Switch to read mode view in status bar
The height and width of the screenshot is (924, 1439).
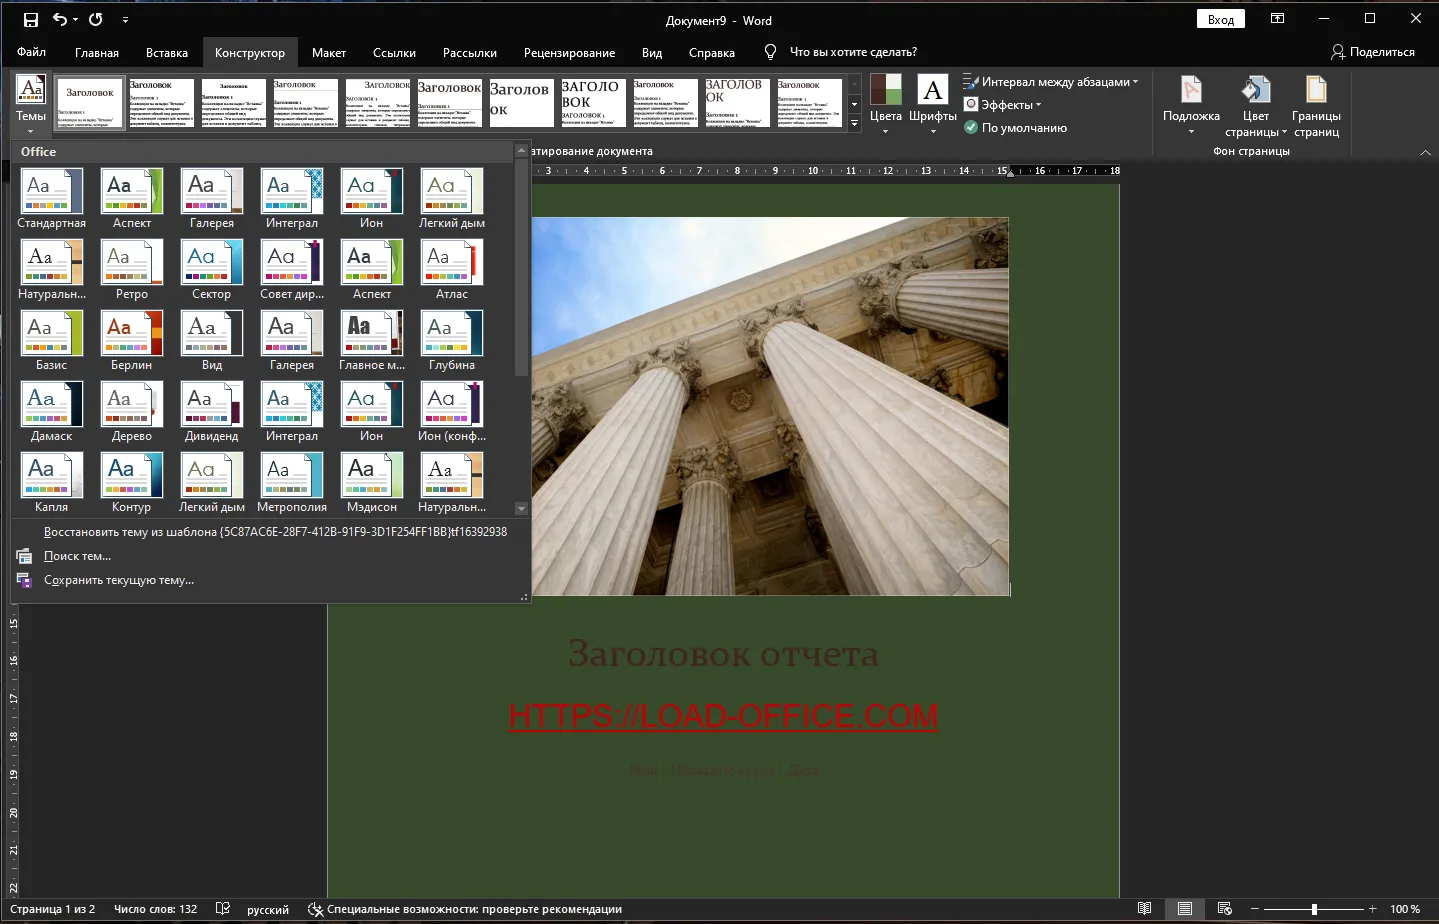pyautogui.click(x=1145, y=909)
